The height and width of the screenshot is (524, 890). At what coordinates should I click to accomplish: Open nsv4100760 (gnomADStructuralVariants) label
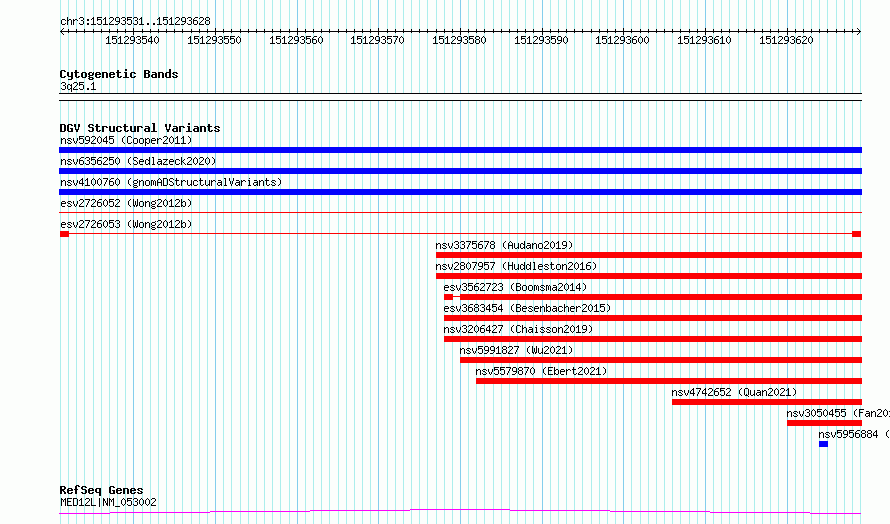[x=171, y=182]
